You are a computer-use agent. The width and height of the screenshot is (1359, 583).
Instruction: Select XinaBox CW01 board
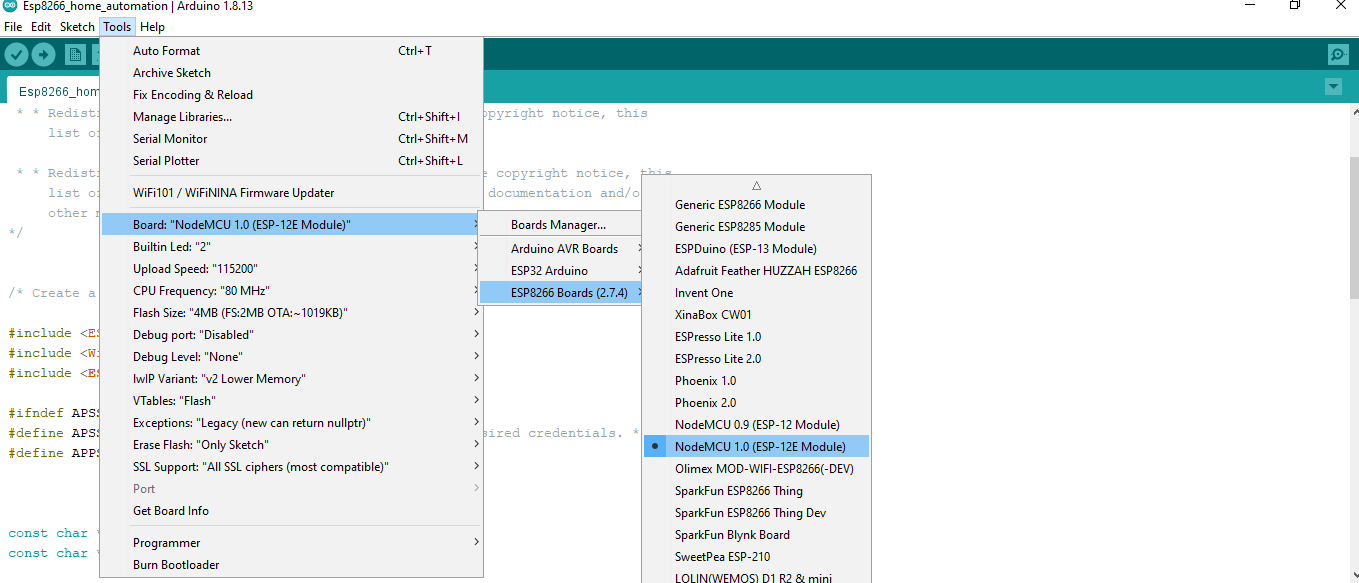[x=756, y=315]
